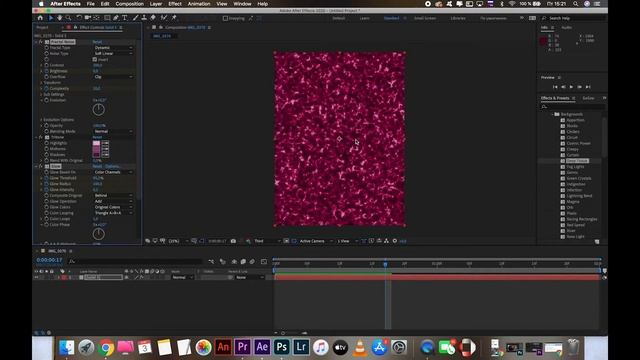This screenshot has width=640, height=360.
Task: Expand the Sub Settings group
Action: point(41,94)
